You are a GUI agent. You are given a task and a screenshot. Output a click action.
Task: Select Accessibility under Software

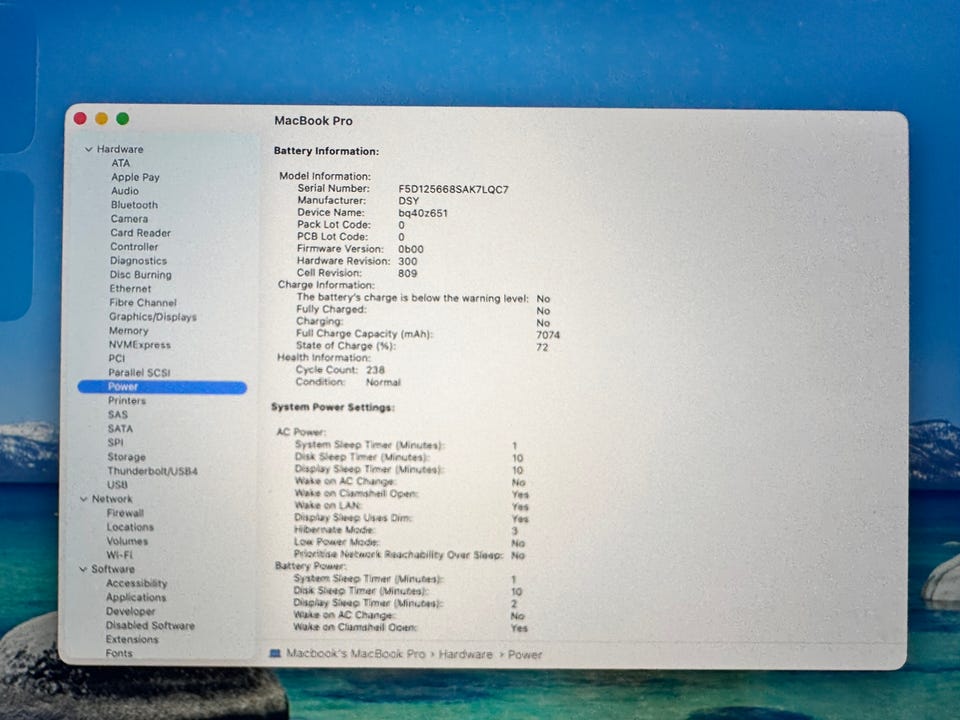tap(136, 583)
